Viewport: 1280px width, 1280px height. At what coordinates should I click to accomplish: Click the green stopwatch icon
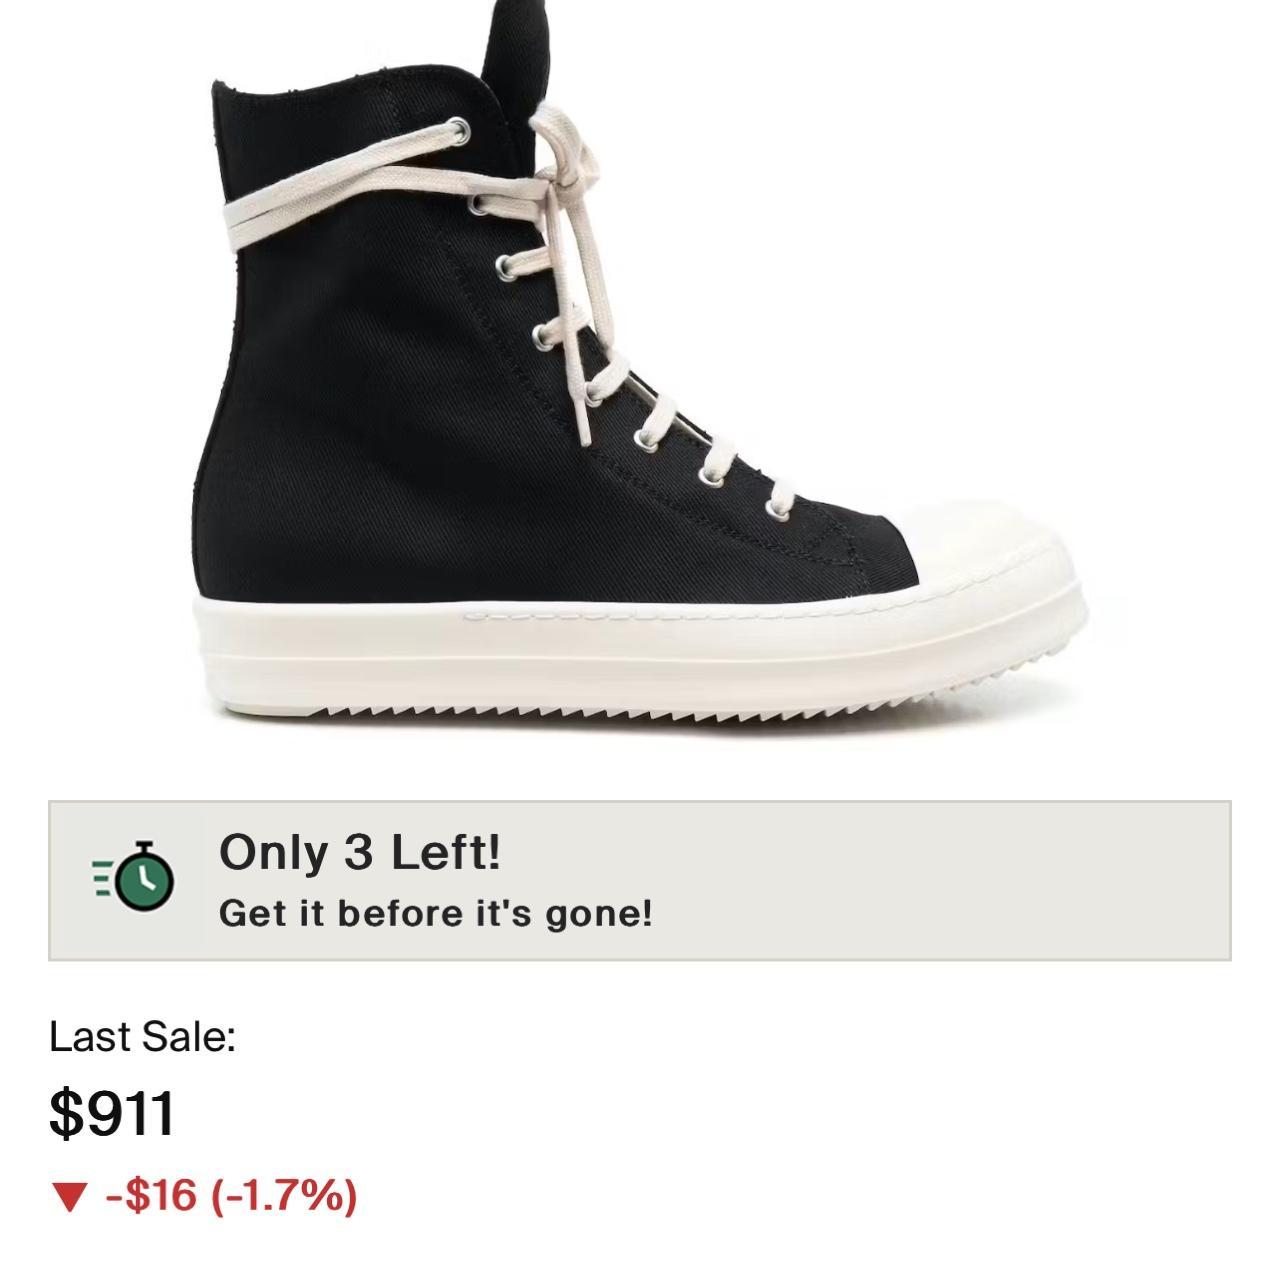(145, 878)
